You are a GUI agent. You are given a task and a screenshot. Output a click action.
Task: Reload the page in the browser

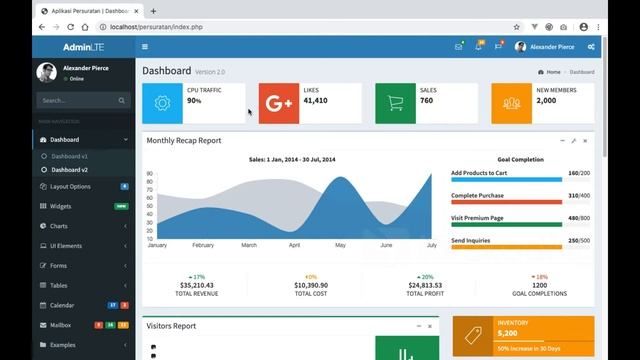pos(71,27)
